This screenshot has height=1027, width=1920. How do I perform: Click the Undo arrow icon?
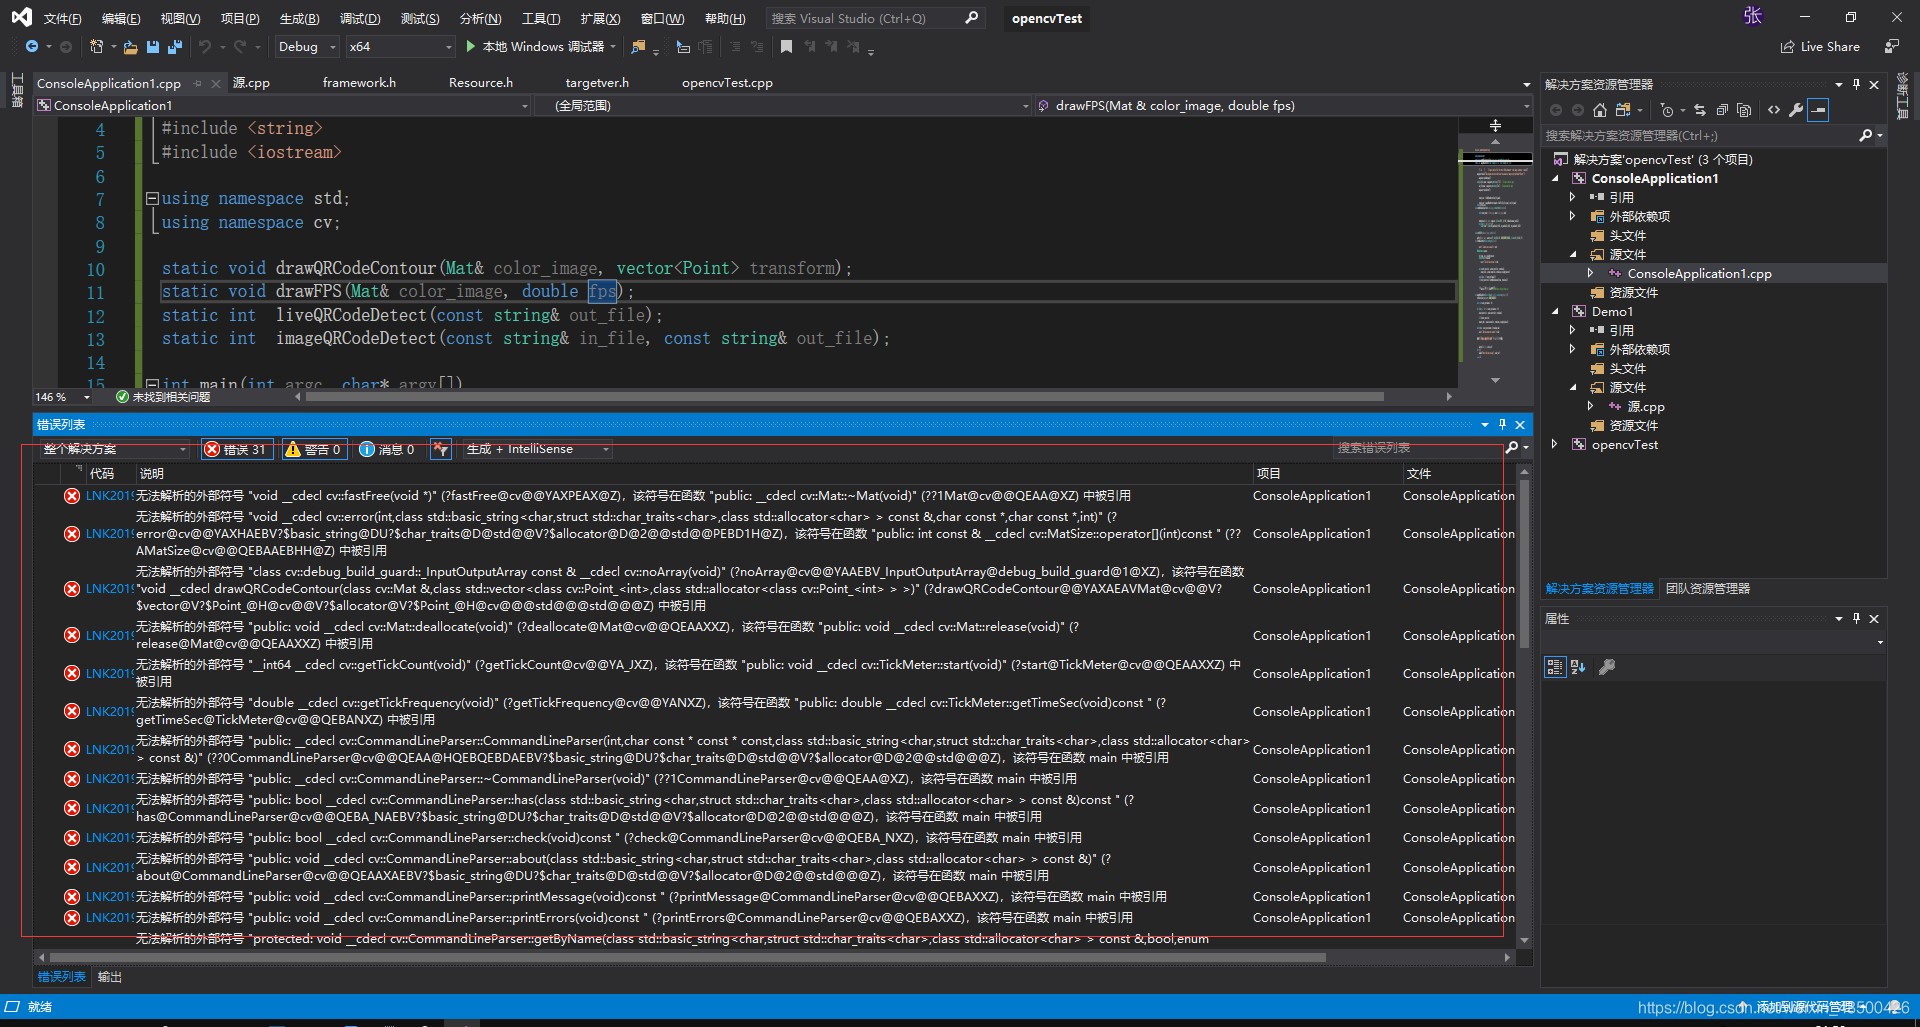click(205, 46)
